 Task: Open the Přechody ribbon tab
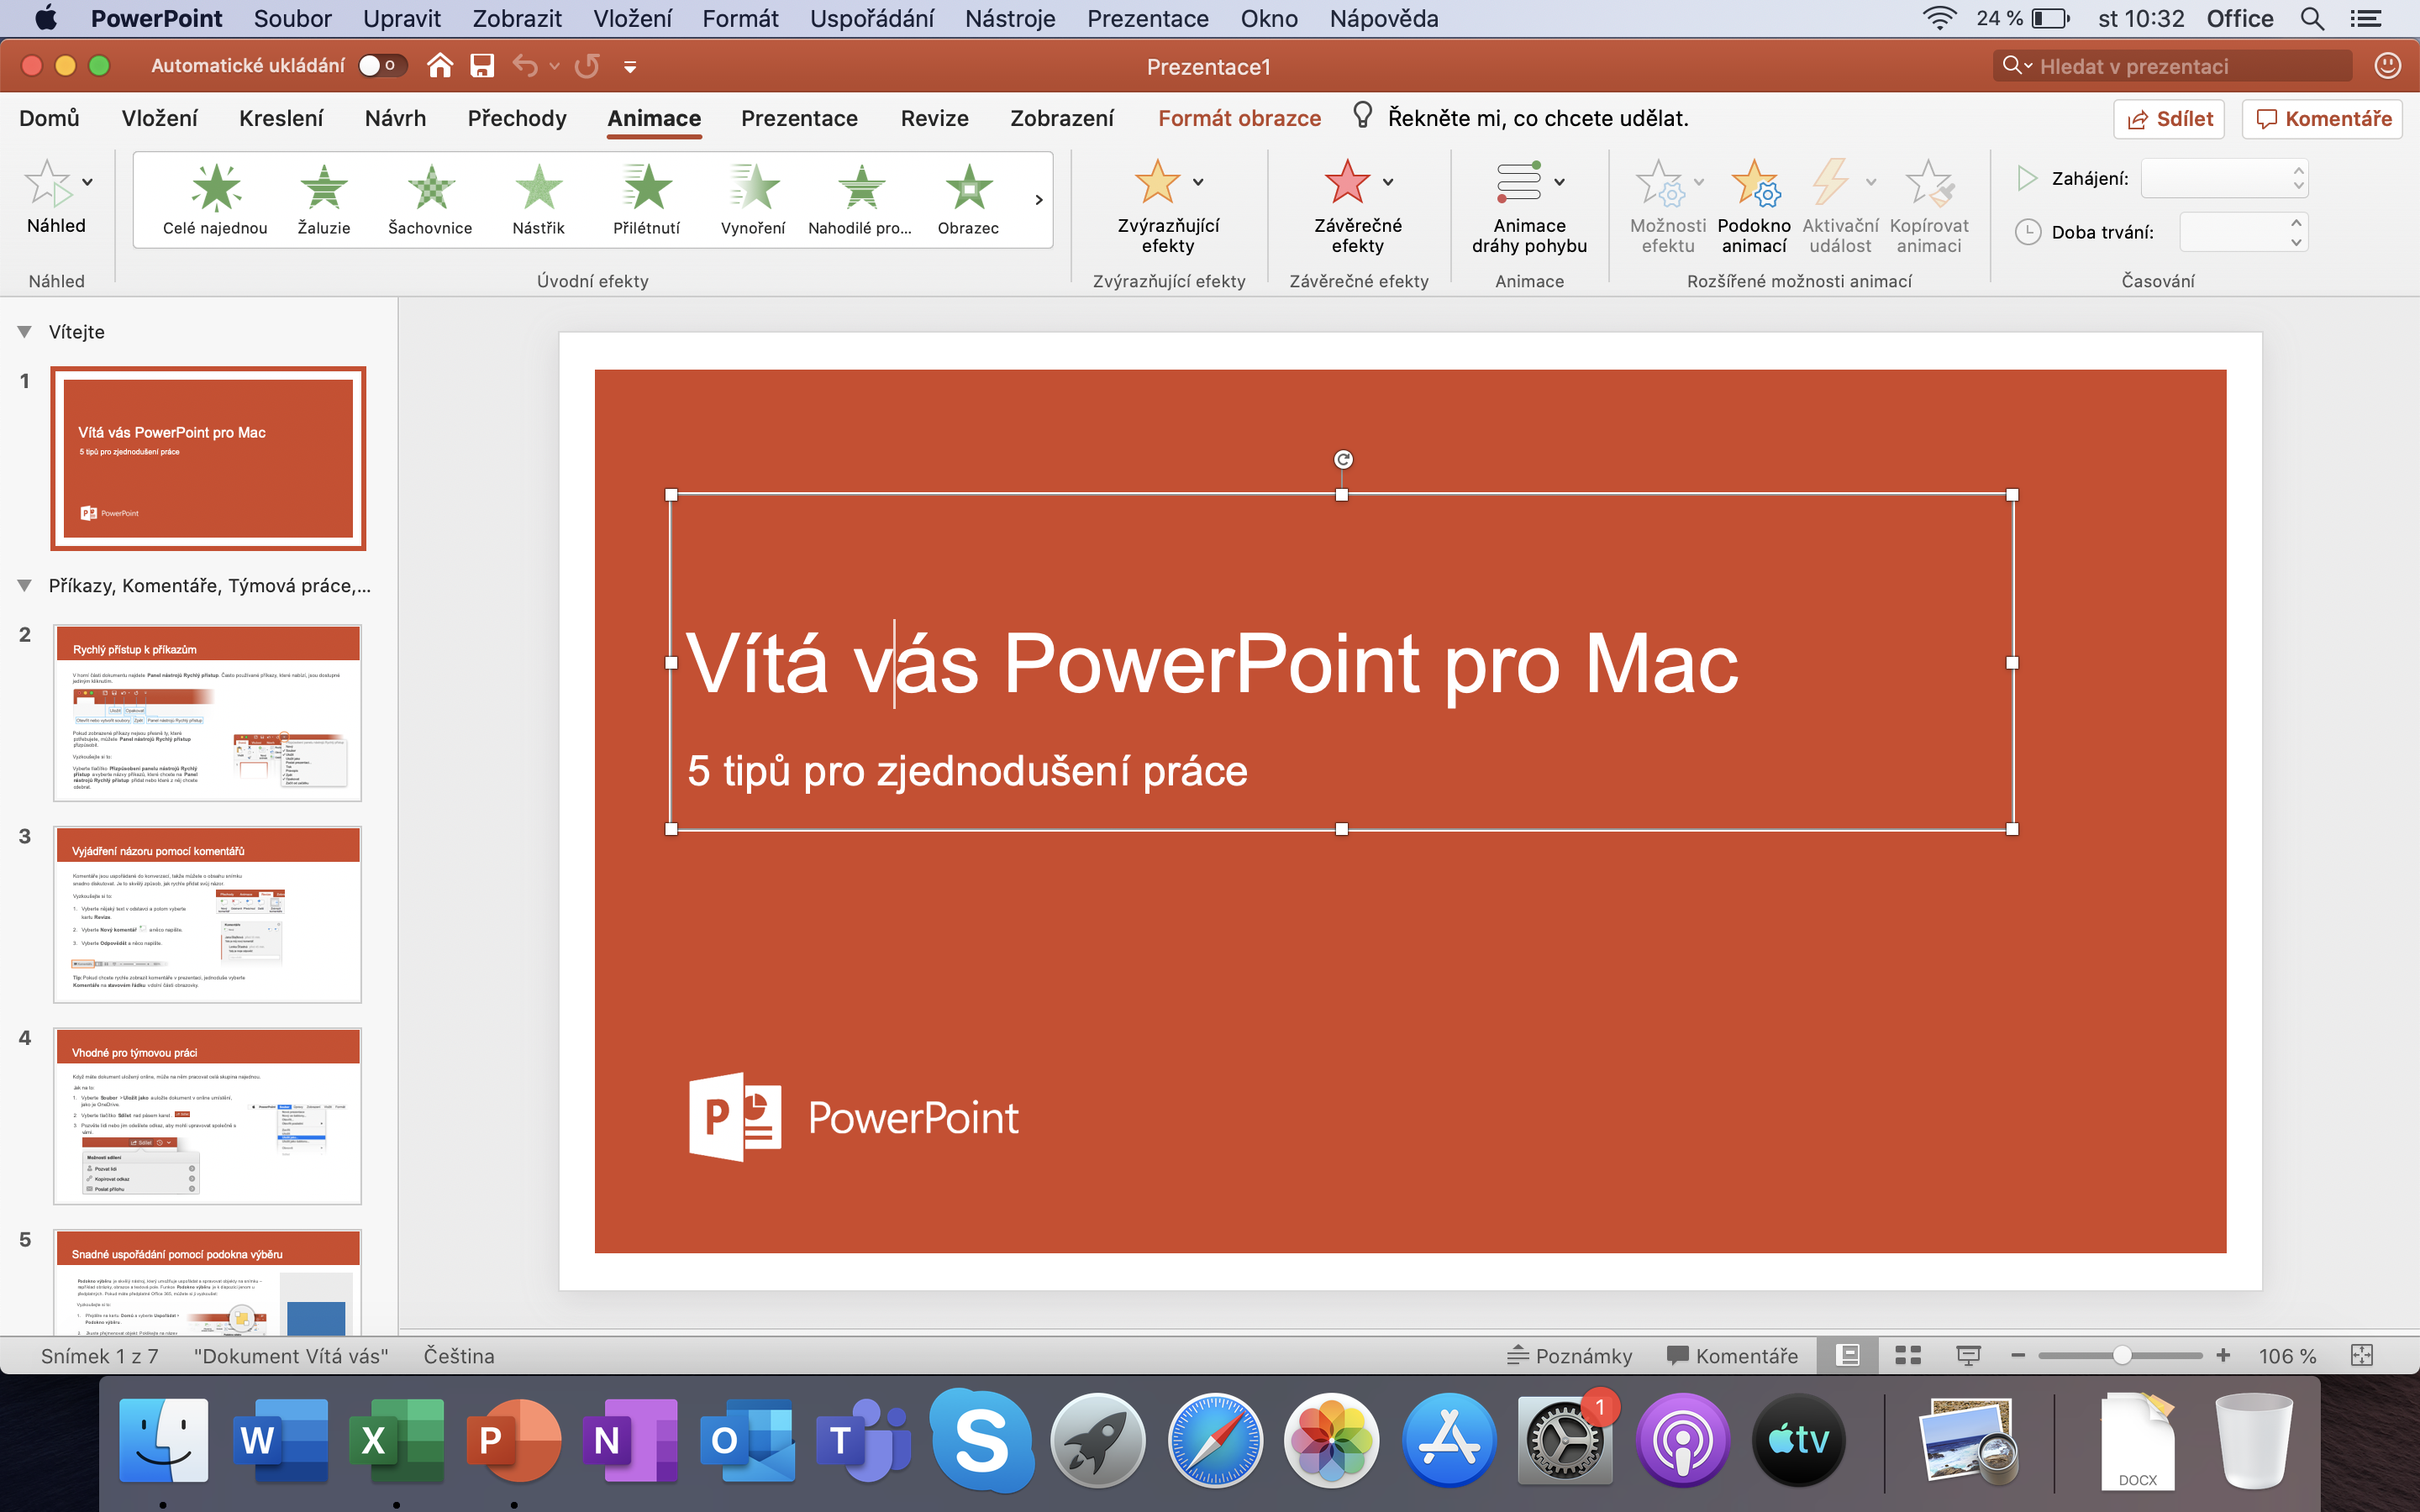point(517,118)
